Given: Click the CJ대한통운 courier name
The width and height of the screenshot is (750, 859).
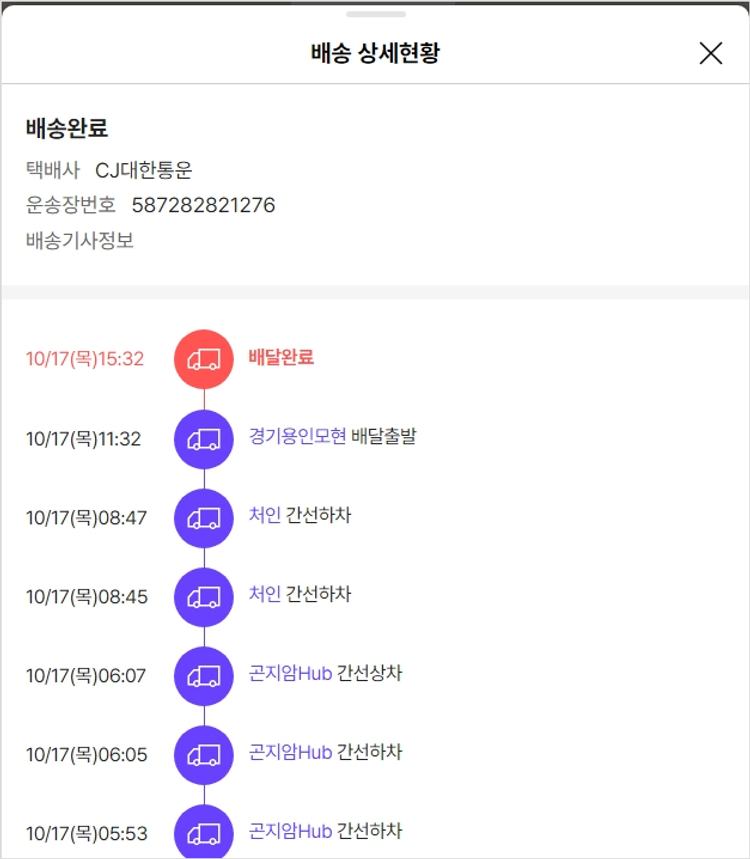Looking at the screenshot, I should point(143,170).
